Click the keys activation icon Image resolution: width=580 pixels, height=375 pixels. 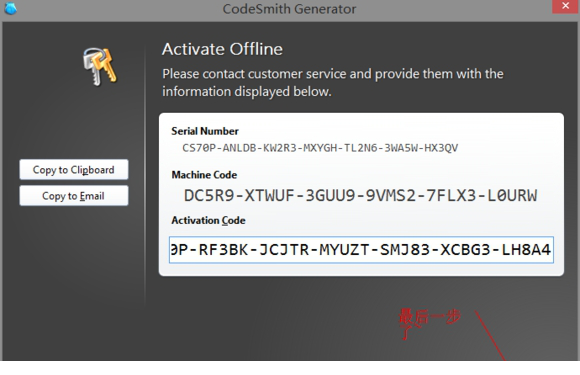tap(100, 67)
